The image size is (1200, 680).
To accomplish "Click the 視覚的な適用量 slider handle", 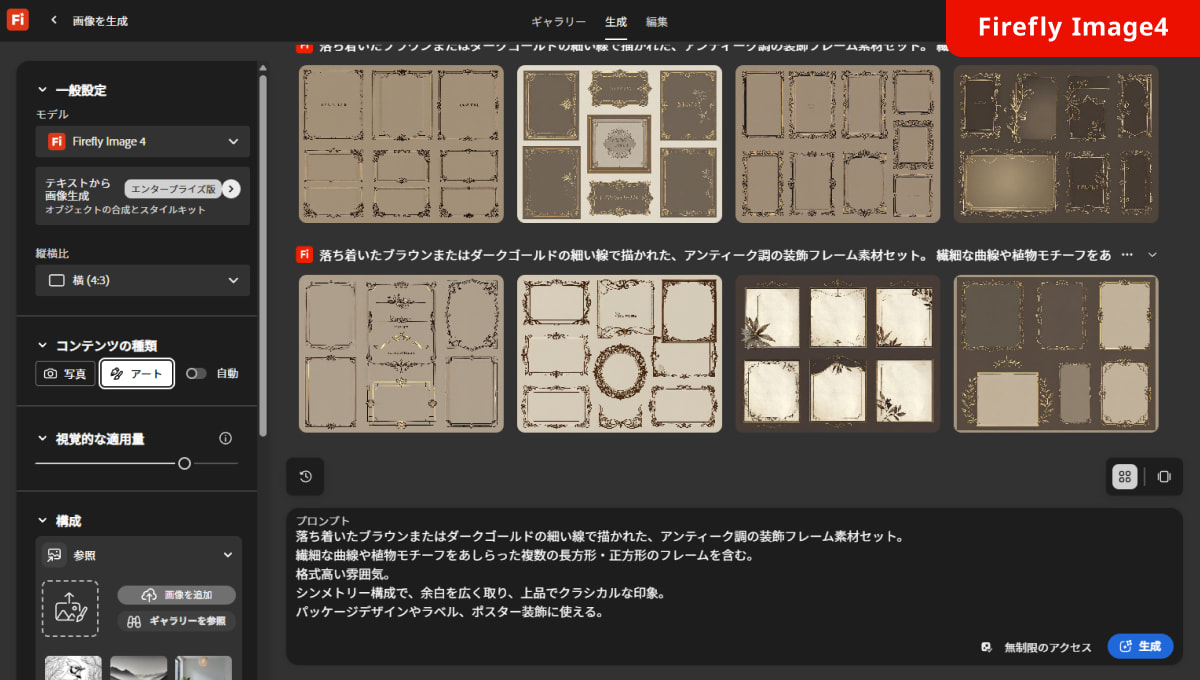I will tap(184, 463).
